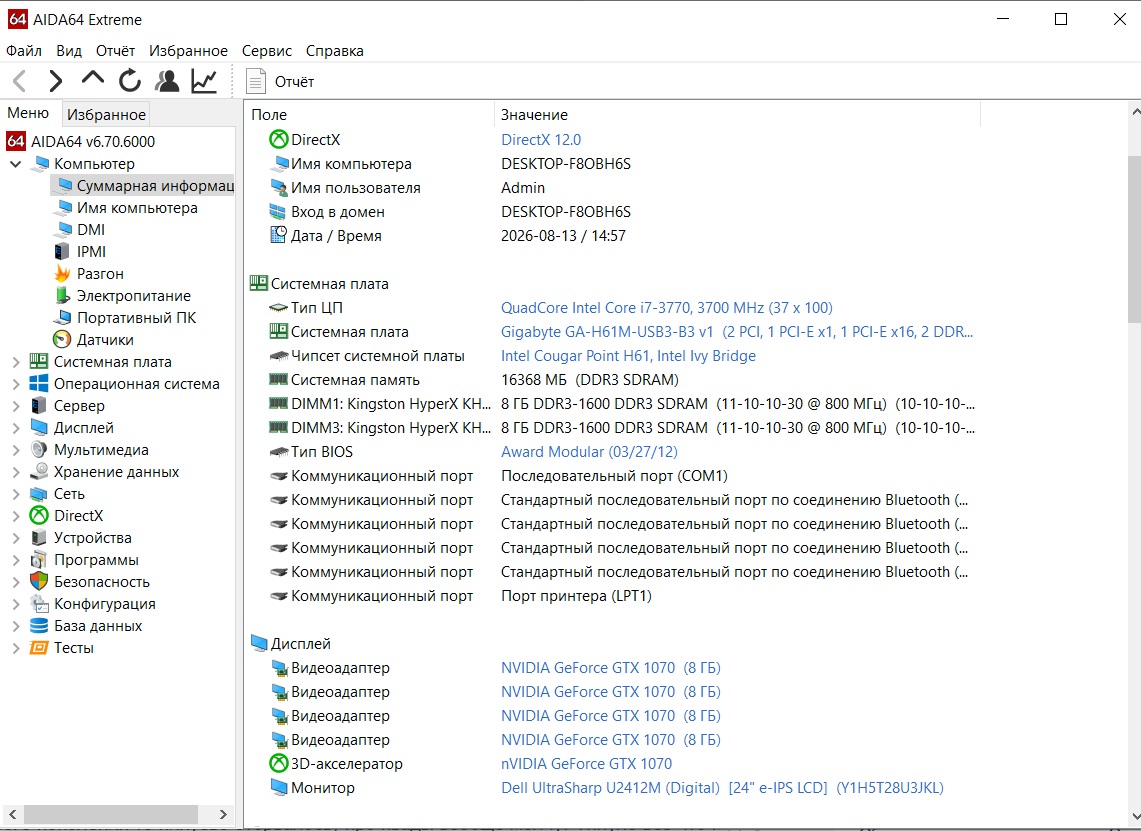The height and width of the screenshot is (831, 1141).
Task: Open the Файл menu
Action: (x=24, y=51)
